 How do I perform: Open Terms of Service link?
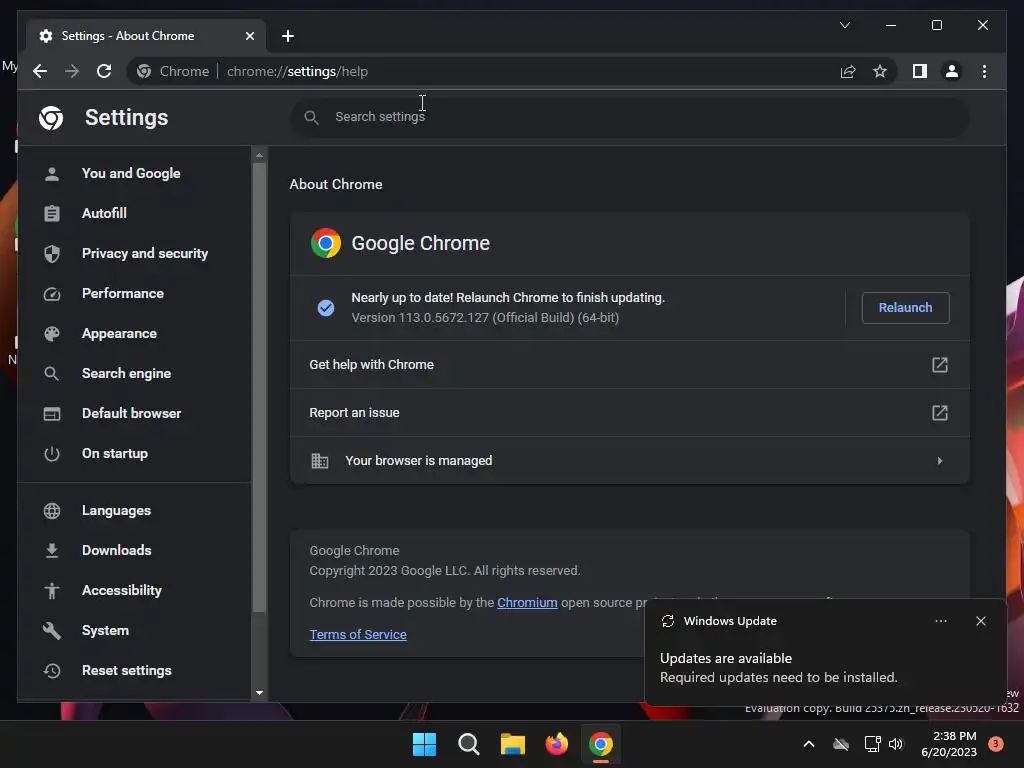358,634
